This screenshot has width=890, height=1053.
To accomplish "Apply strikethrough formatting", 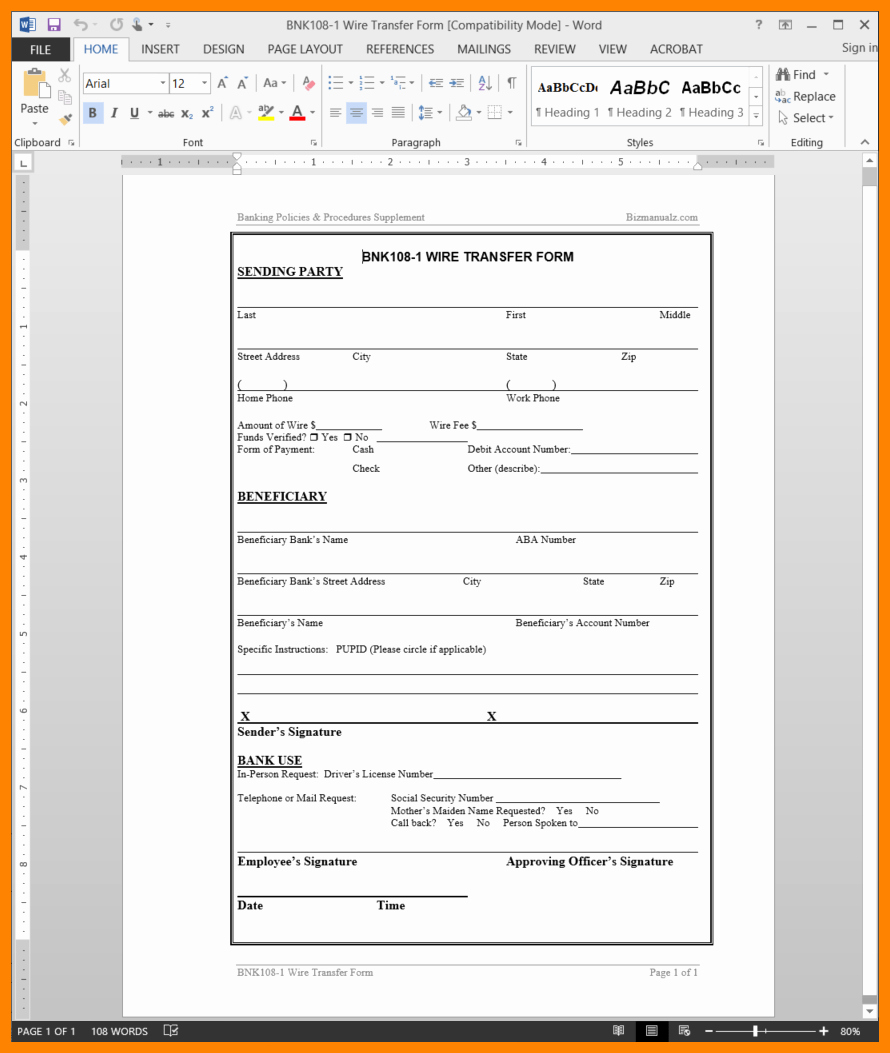I will tap(166, 113).
